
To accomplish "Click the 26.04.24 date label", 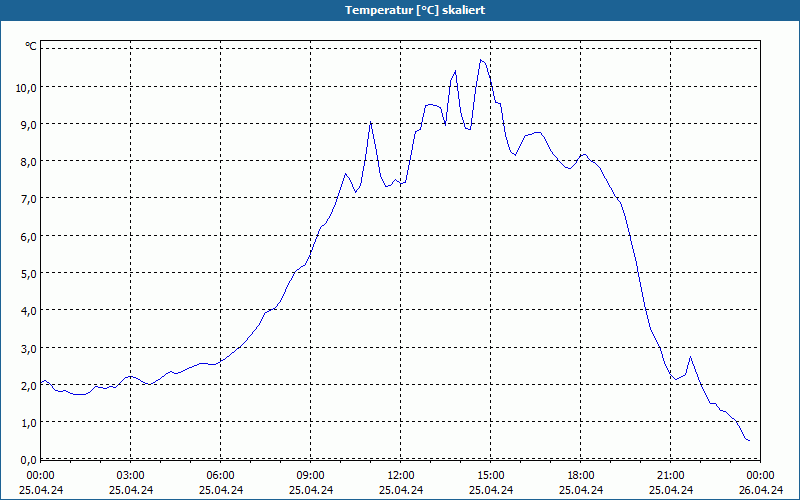I will 761,490.
